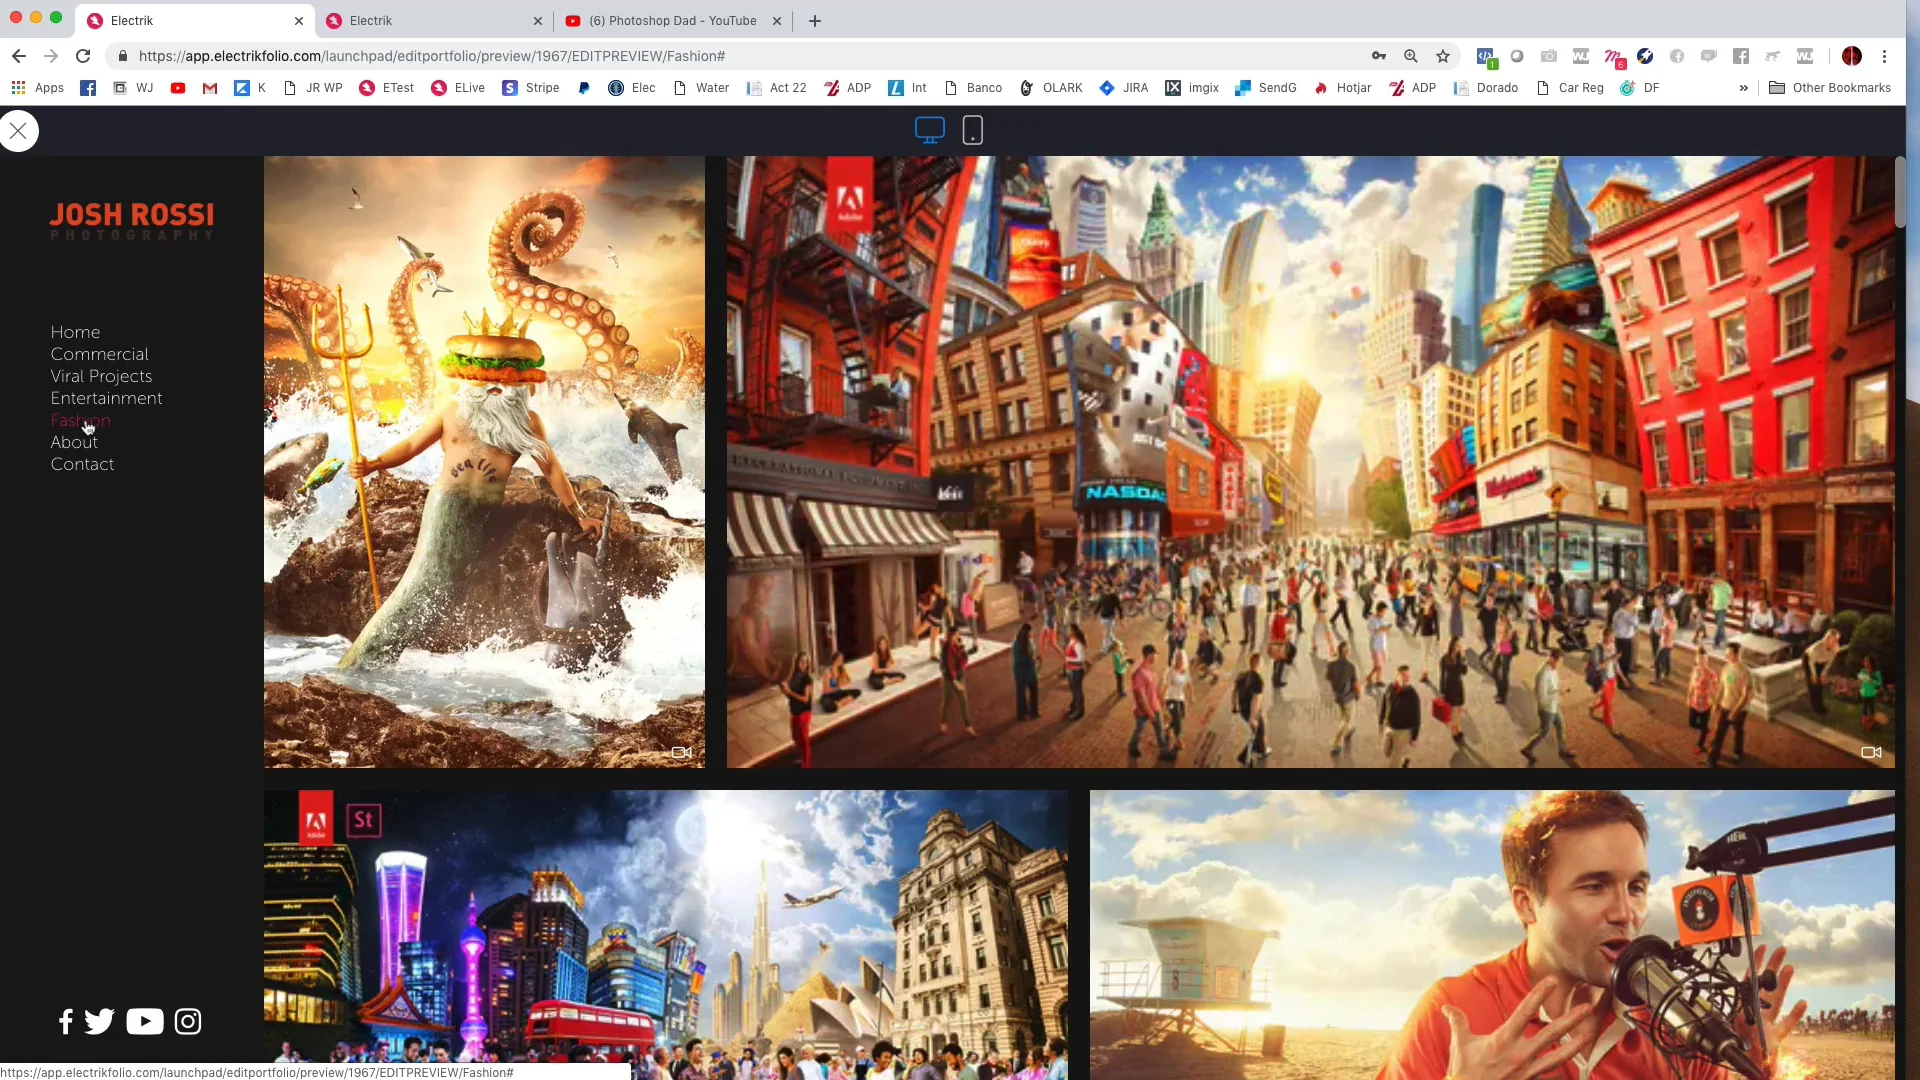Open JIRA bookmark
The width and height of the screenshot is (1920, 1080).
click(1123, 88)
